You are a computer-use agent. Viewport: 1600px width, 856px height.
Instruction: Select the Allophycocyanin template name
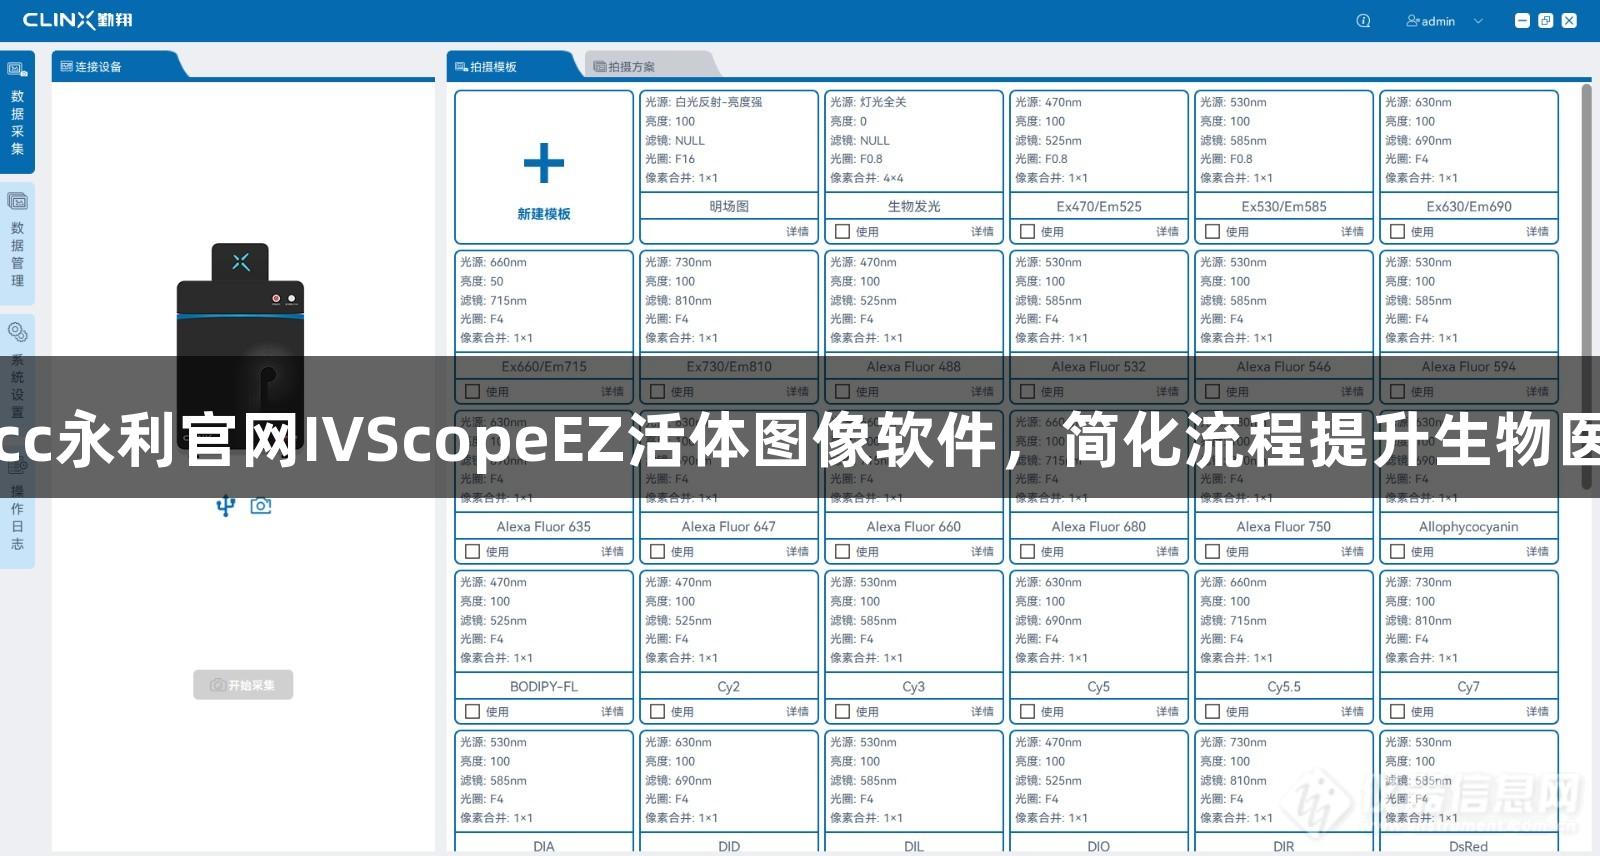coord(1469,527)
